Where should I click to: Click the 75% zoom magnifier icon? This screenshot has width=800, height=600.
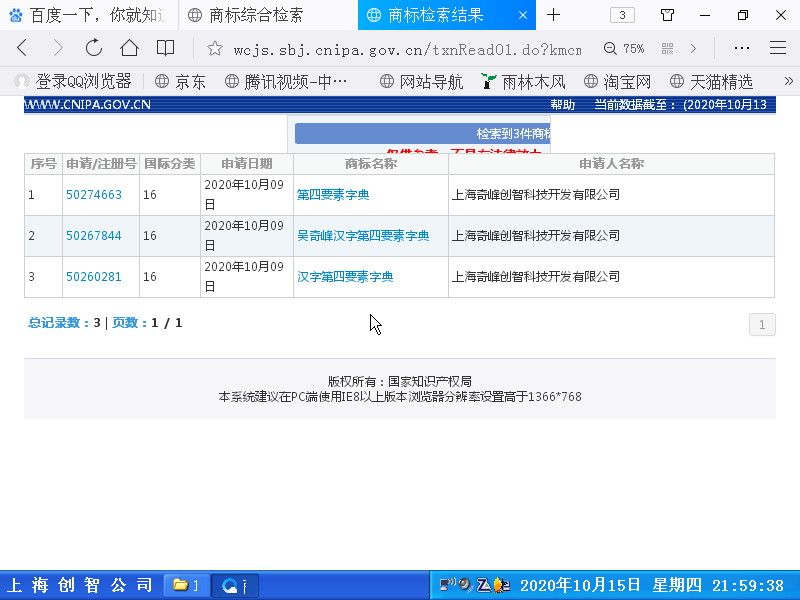pyautogui.click(x=610, y=48)
